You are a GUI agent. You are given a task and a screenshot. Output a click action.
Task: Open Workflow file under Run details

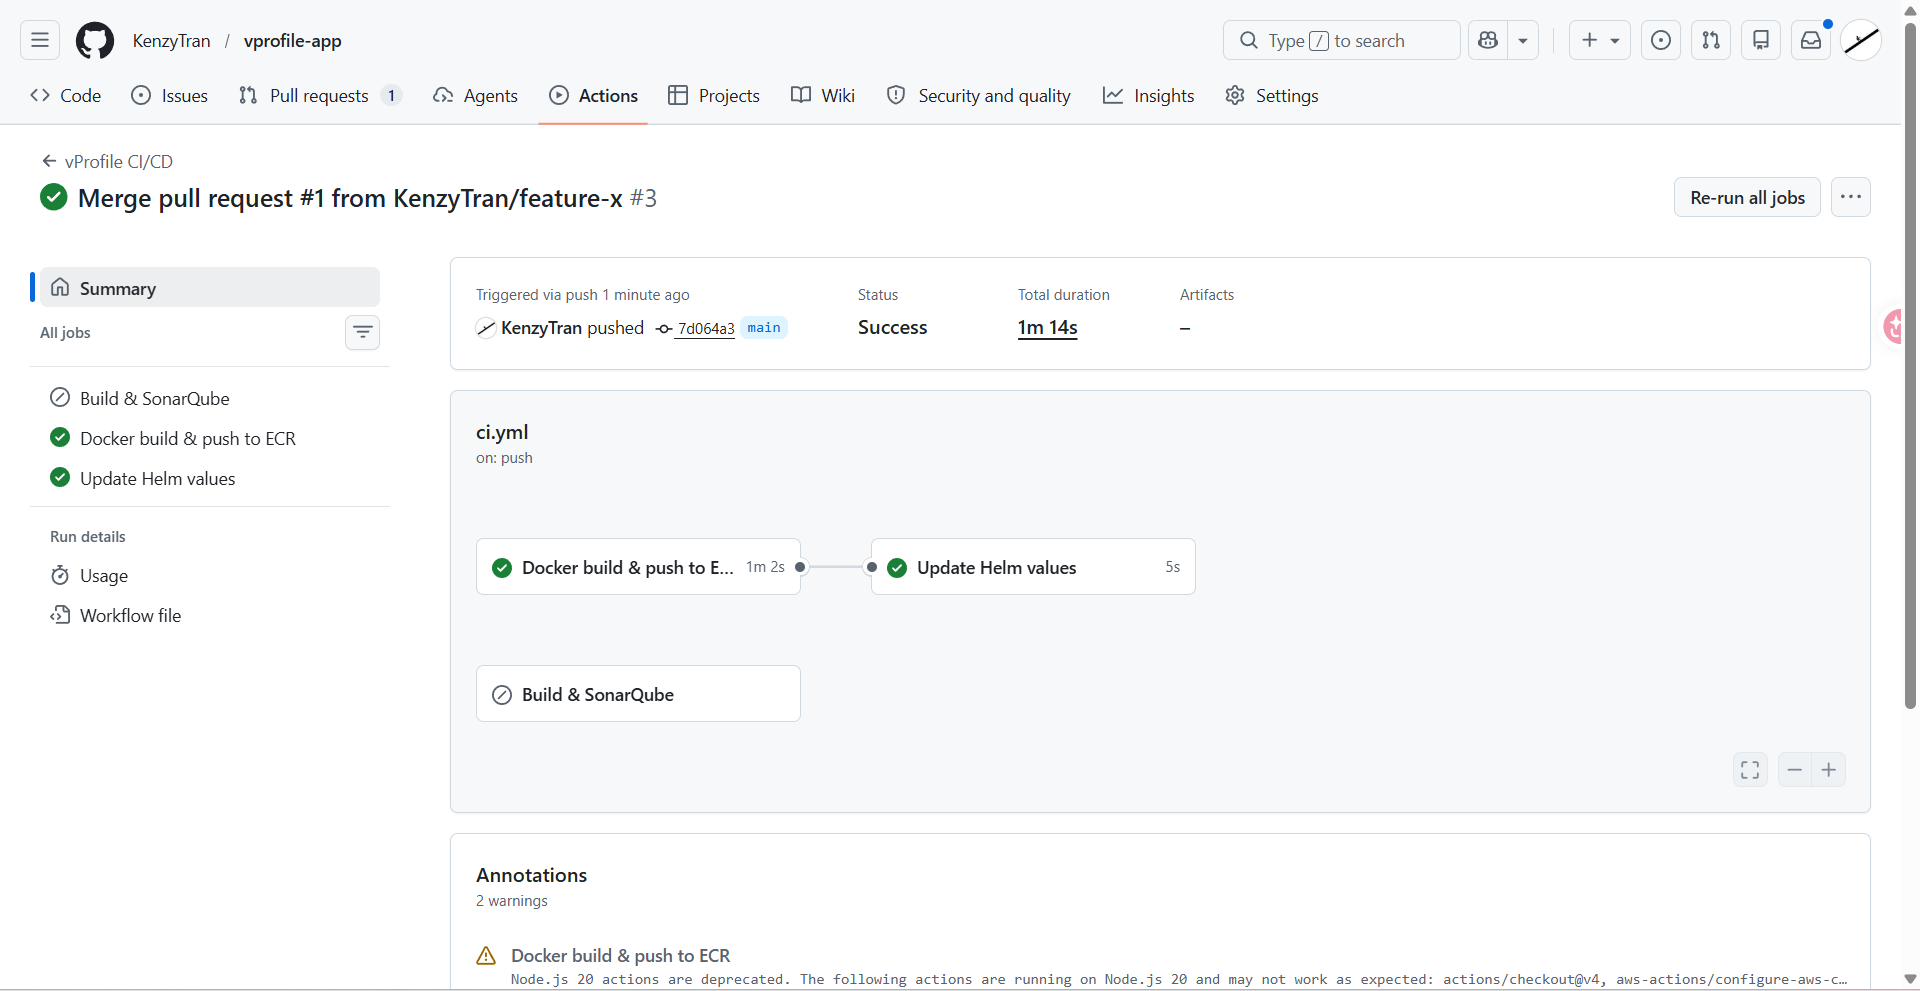tap(210, 615)
